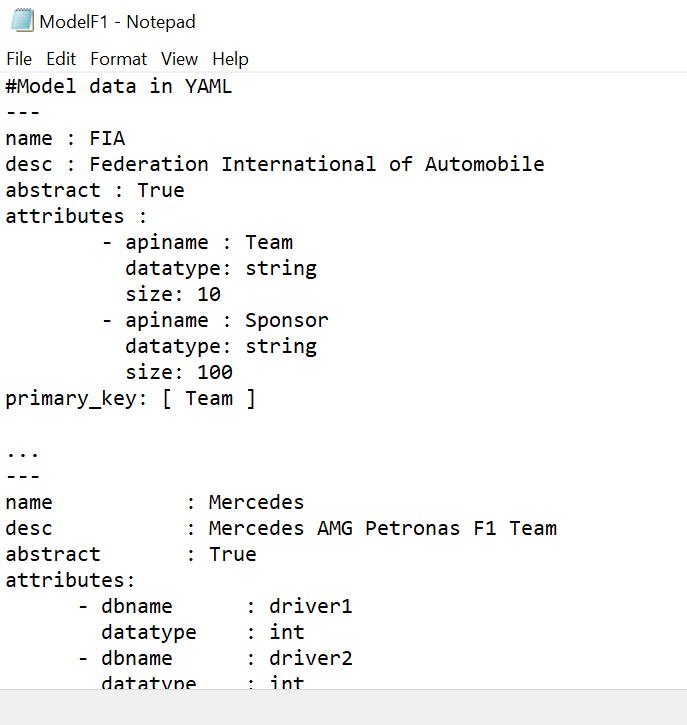687x725 pixels.
Task: Click the Notepad app icon in title bar
Action: pos(22,21)
